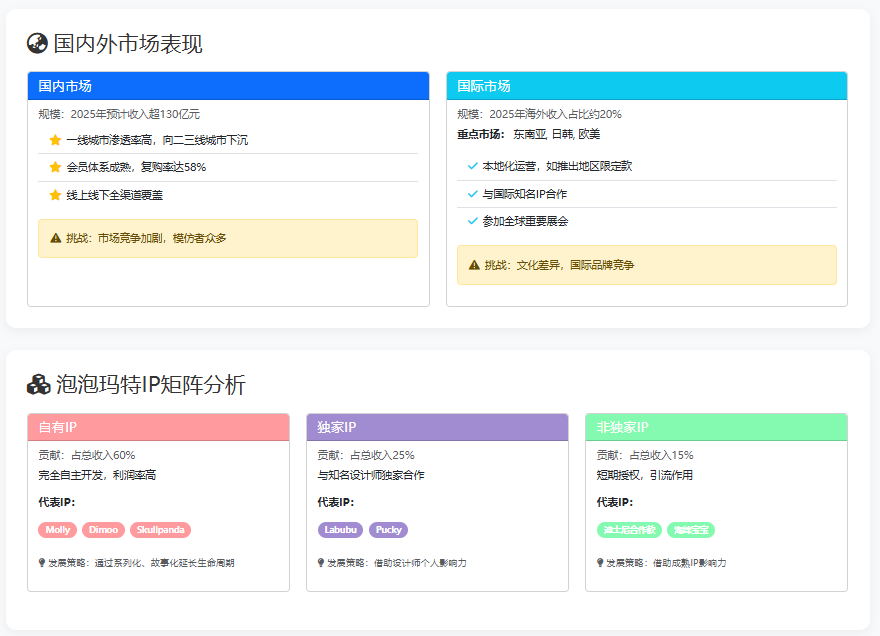Click the cubes icon beside 泡泡玛特IP矩阵分析
Viewport: 880px width, 636px height.
coord(39,385)
